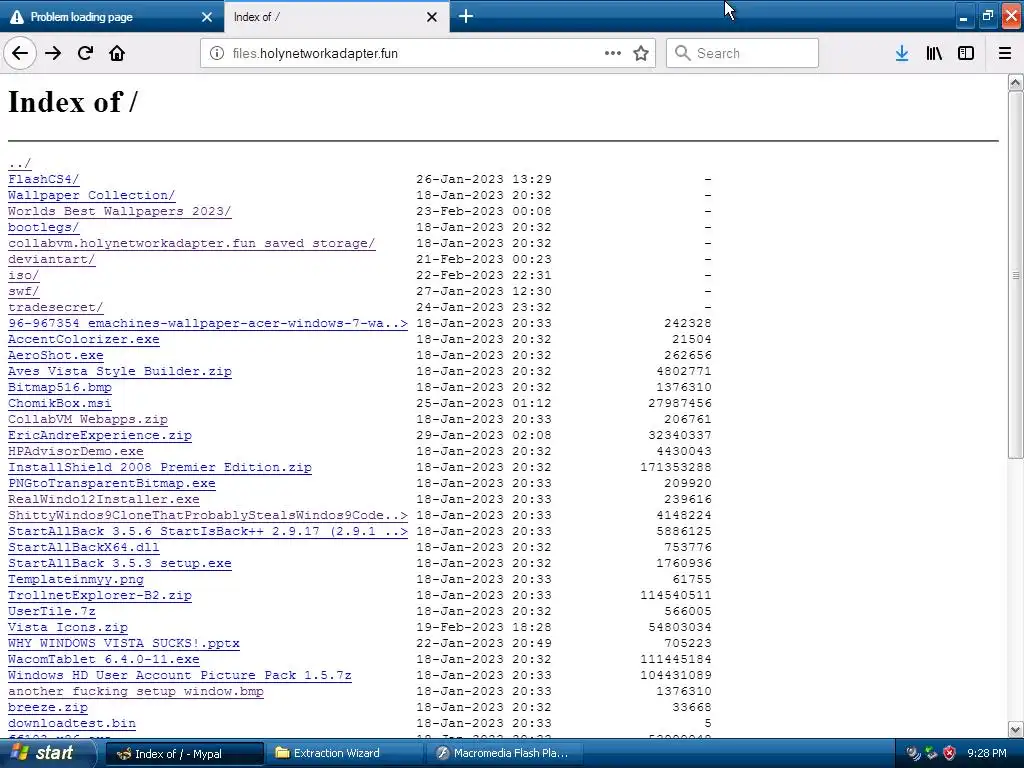Click the scrollbar down arrow
1024x768 pixels.
(x=1016, y=729)
